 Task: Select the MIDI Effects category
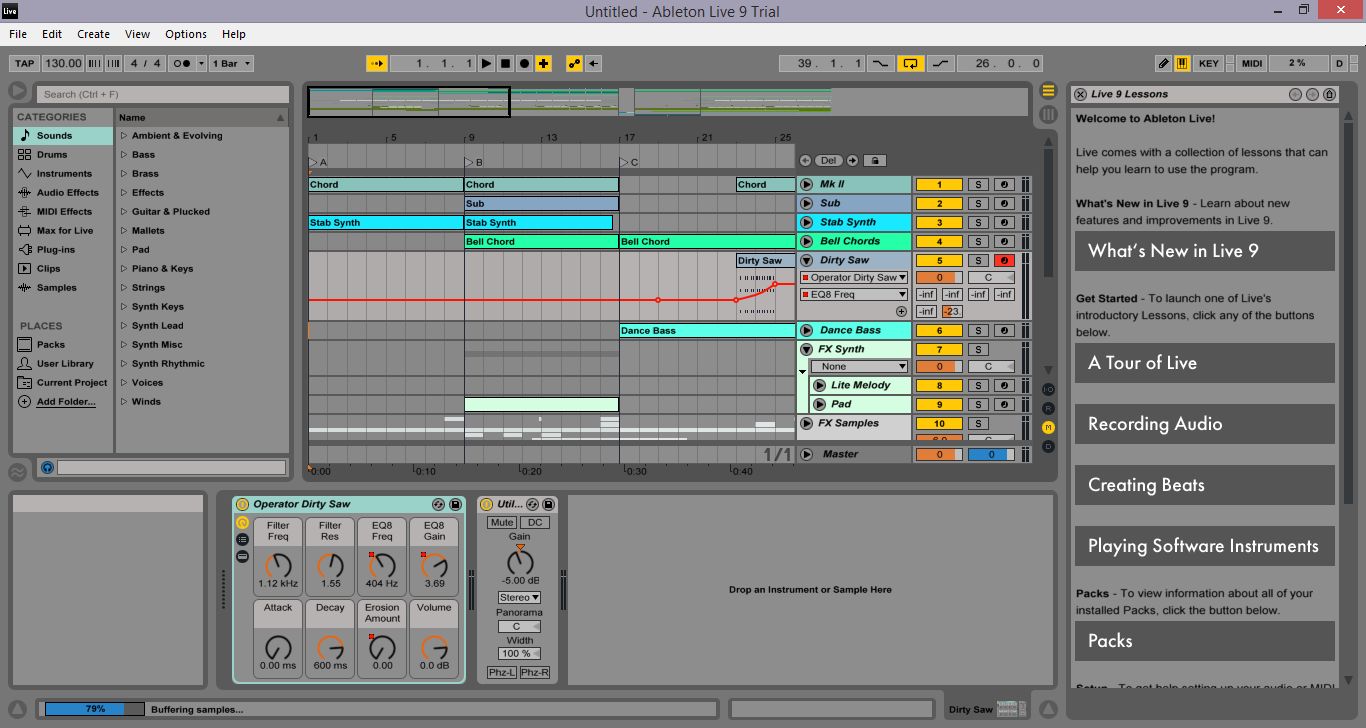coord(63,212)
